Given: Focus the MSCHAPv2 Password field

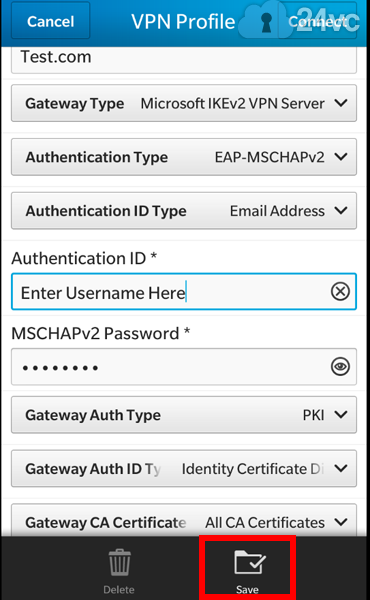Looking at the screenshot, I should pos(184,367).
